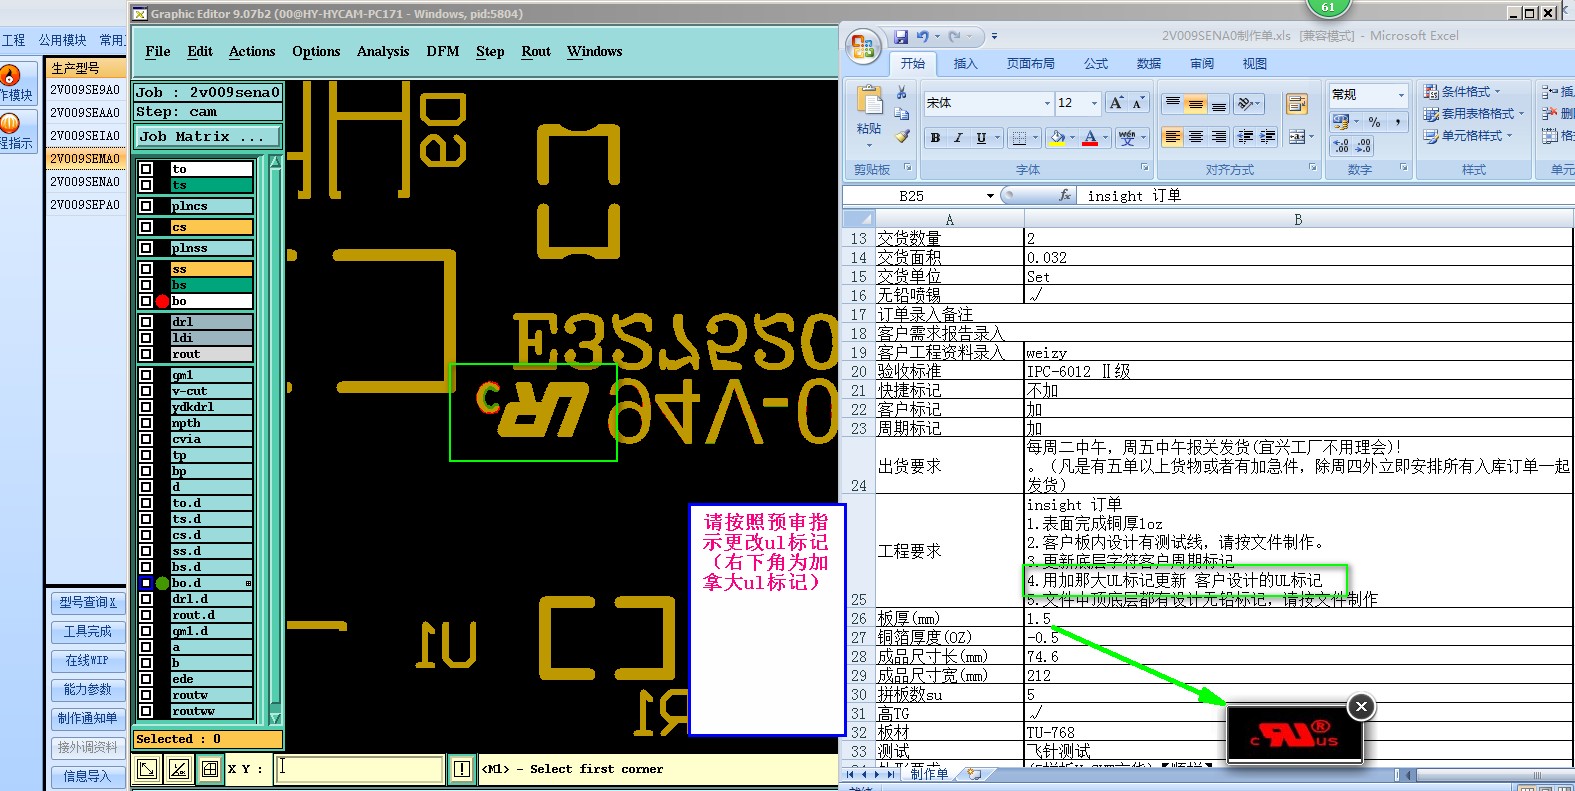1575x791 pixels.
Task: Click the exclamation icon beside coordinate field
Action: point(461,769)
